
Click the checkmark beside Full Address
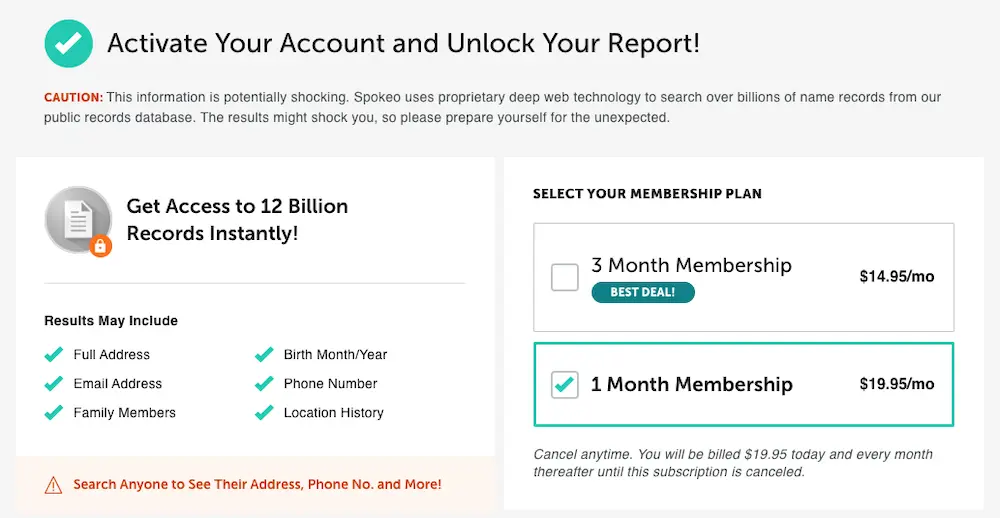pyautogui.click(x=54, y=355)
